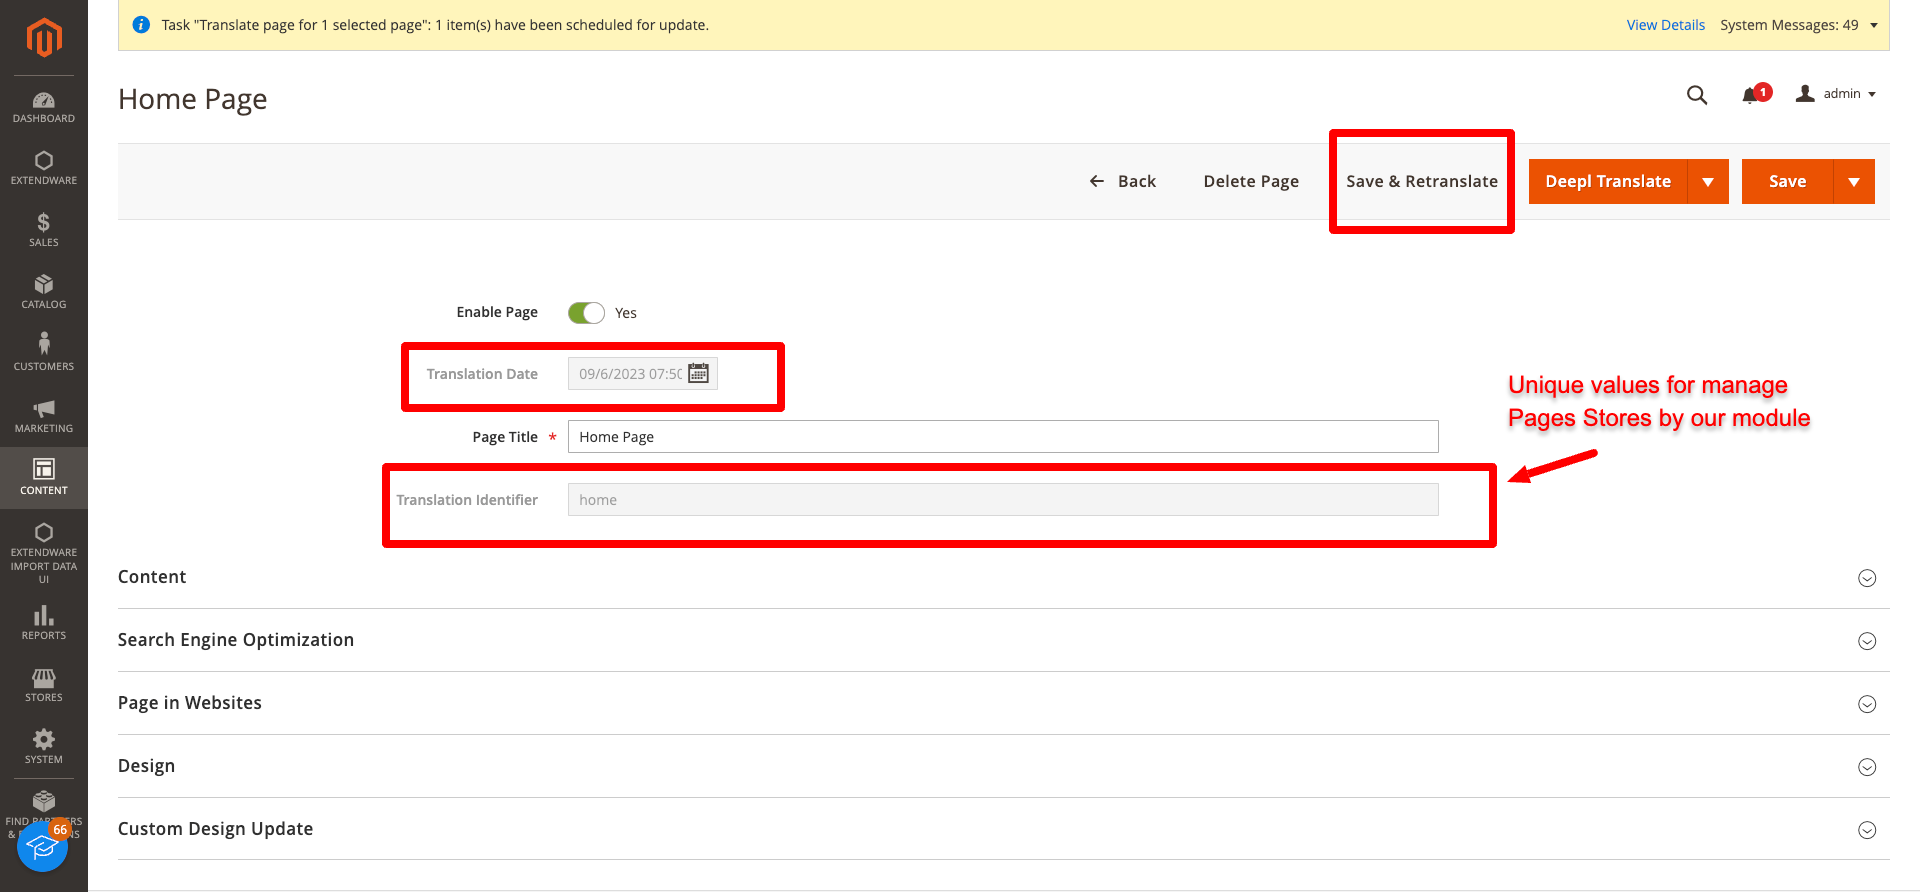Click the Magento logo icon
This screenshot has width=1920, height=892.
point(44,38)
